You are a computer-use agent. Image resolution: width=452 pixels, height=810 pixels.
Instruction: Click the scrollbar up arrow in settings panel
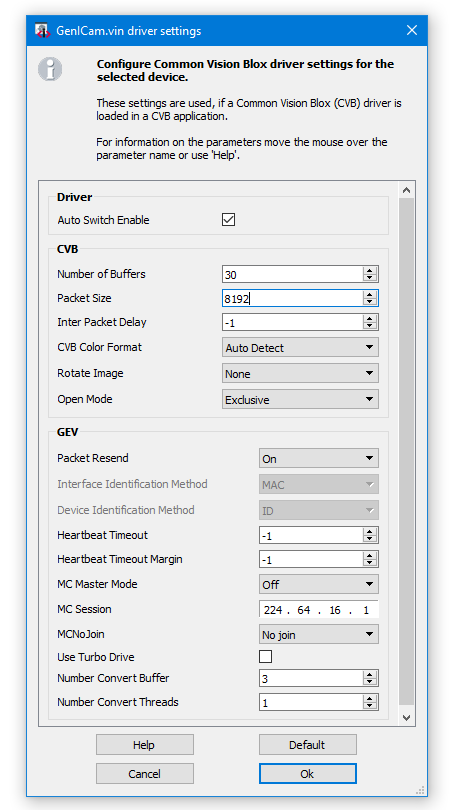tap(407, 190)
